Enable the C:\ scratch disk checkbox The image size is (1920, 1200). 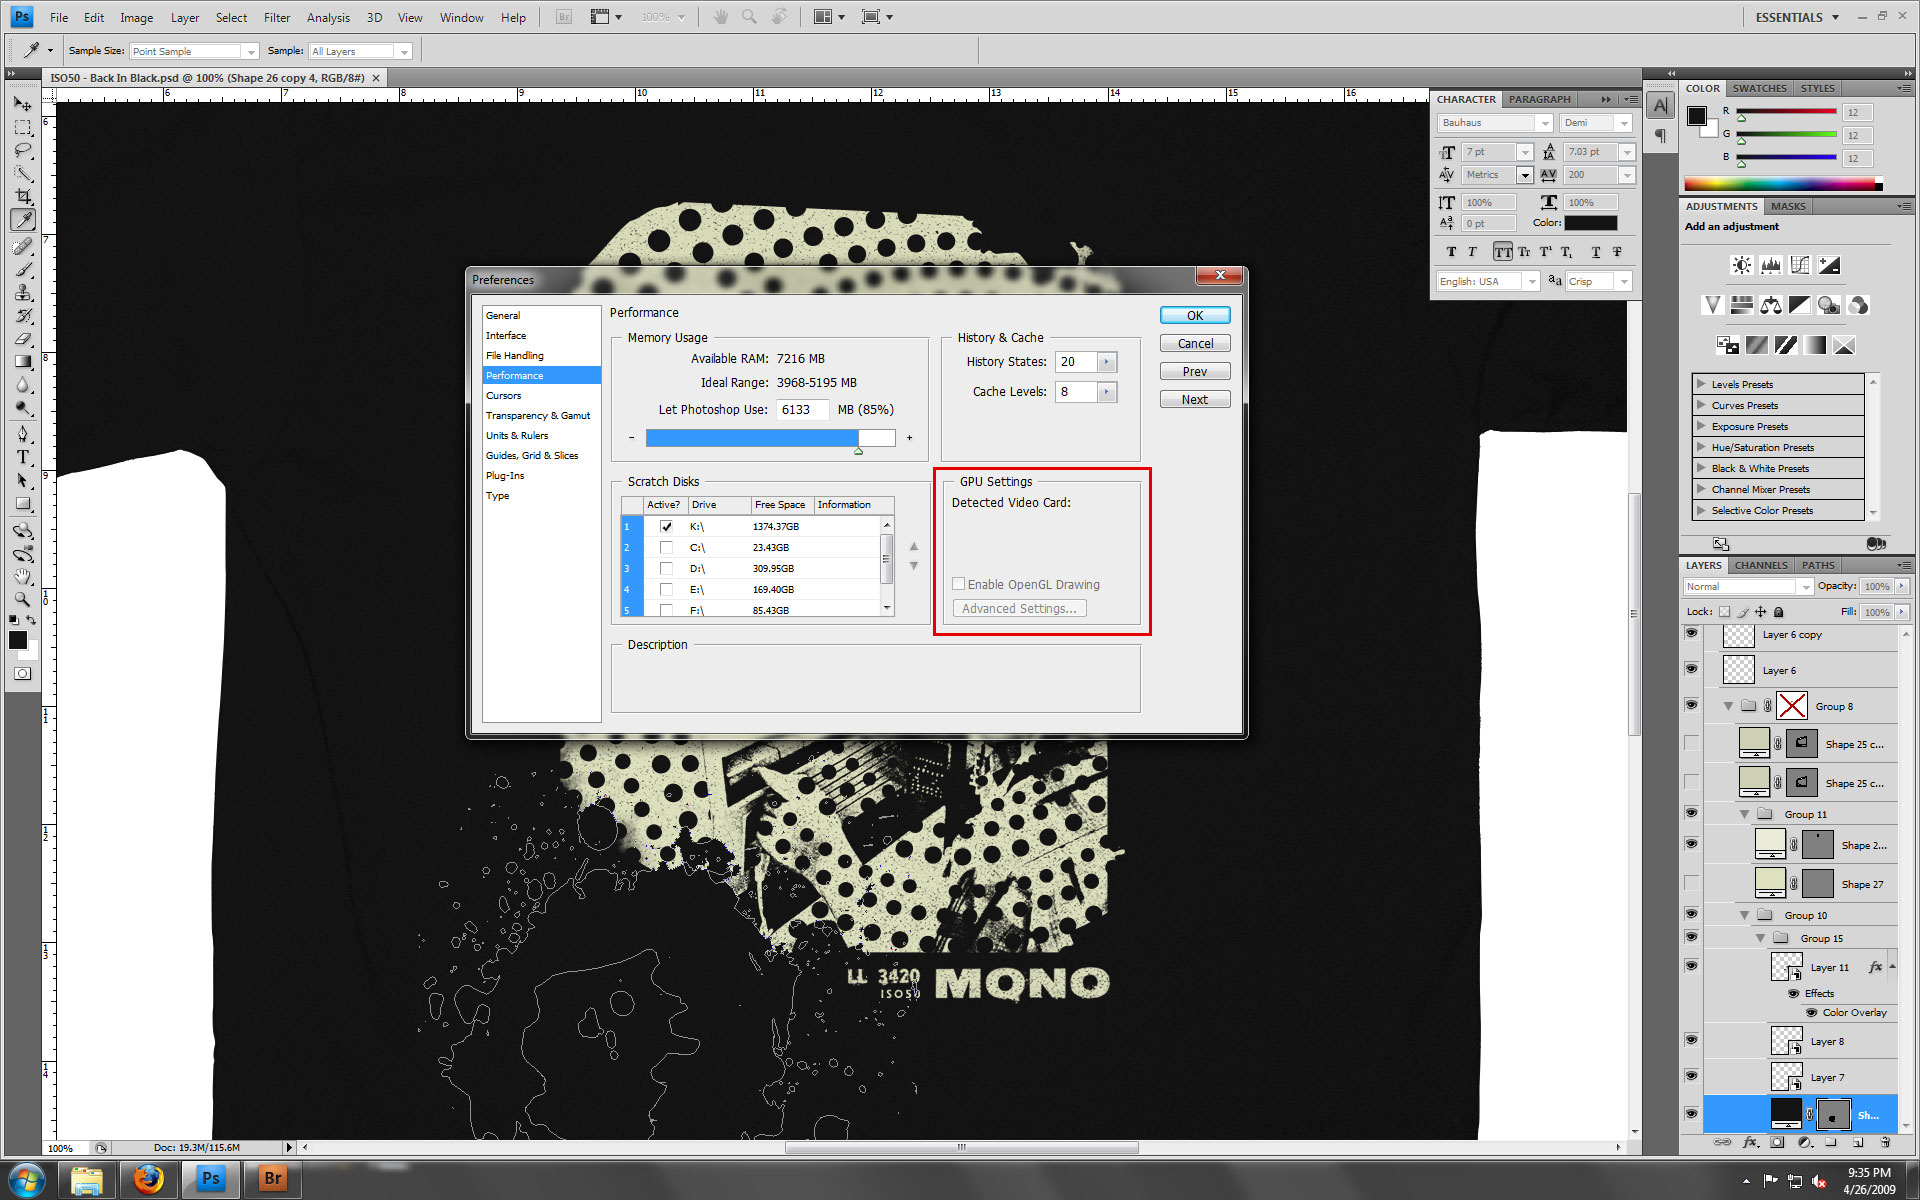tap(666, 547)
